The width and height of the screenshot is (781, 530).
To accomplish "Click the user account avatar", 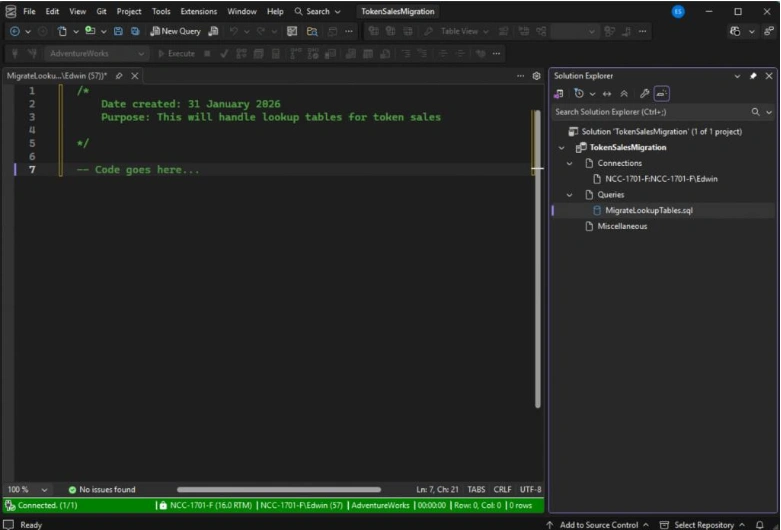I will pyautogui.click(x=678, y=11).
